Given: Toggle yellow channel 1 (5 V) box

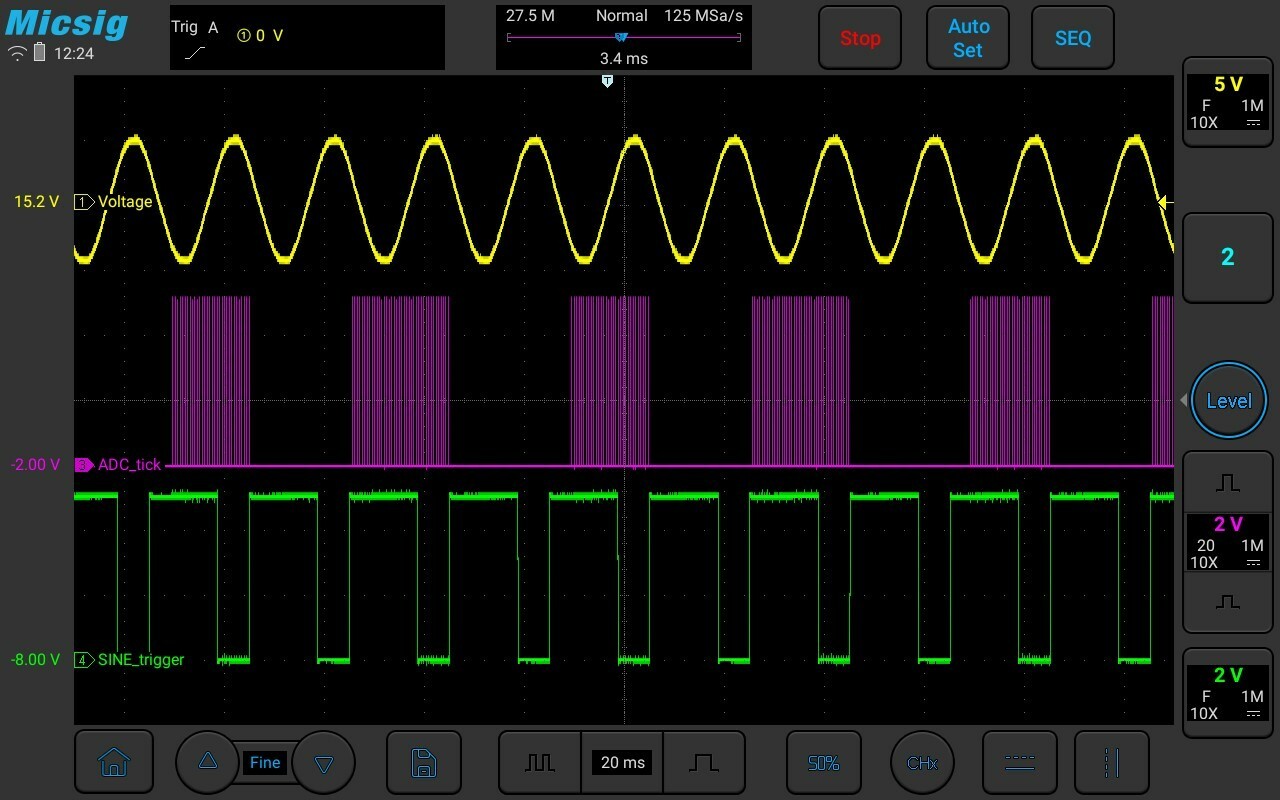Looking at the screenshot, I should (x=1228, y=103).
